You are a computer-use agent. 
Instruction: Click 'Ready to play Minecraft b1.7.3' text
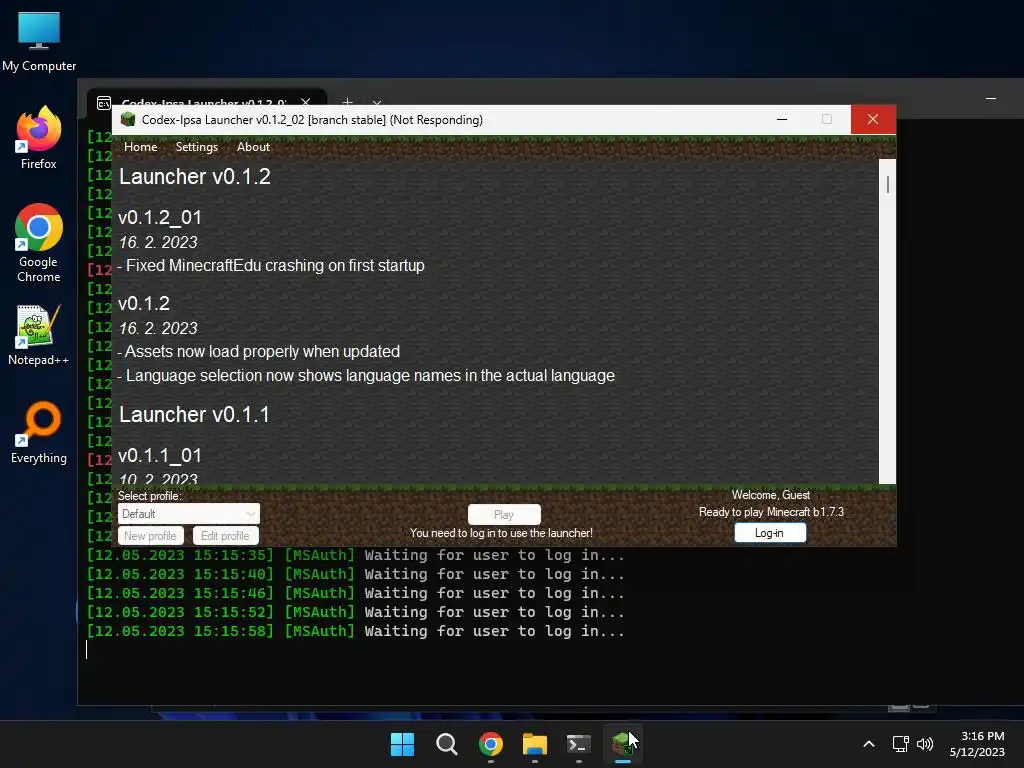click(771, 512)
